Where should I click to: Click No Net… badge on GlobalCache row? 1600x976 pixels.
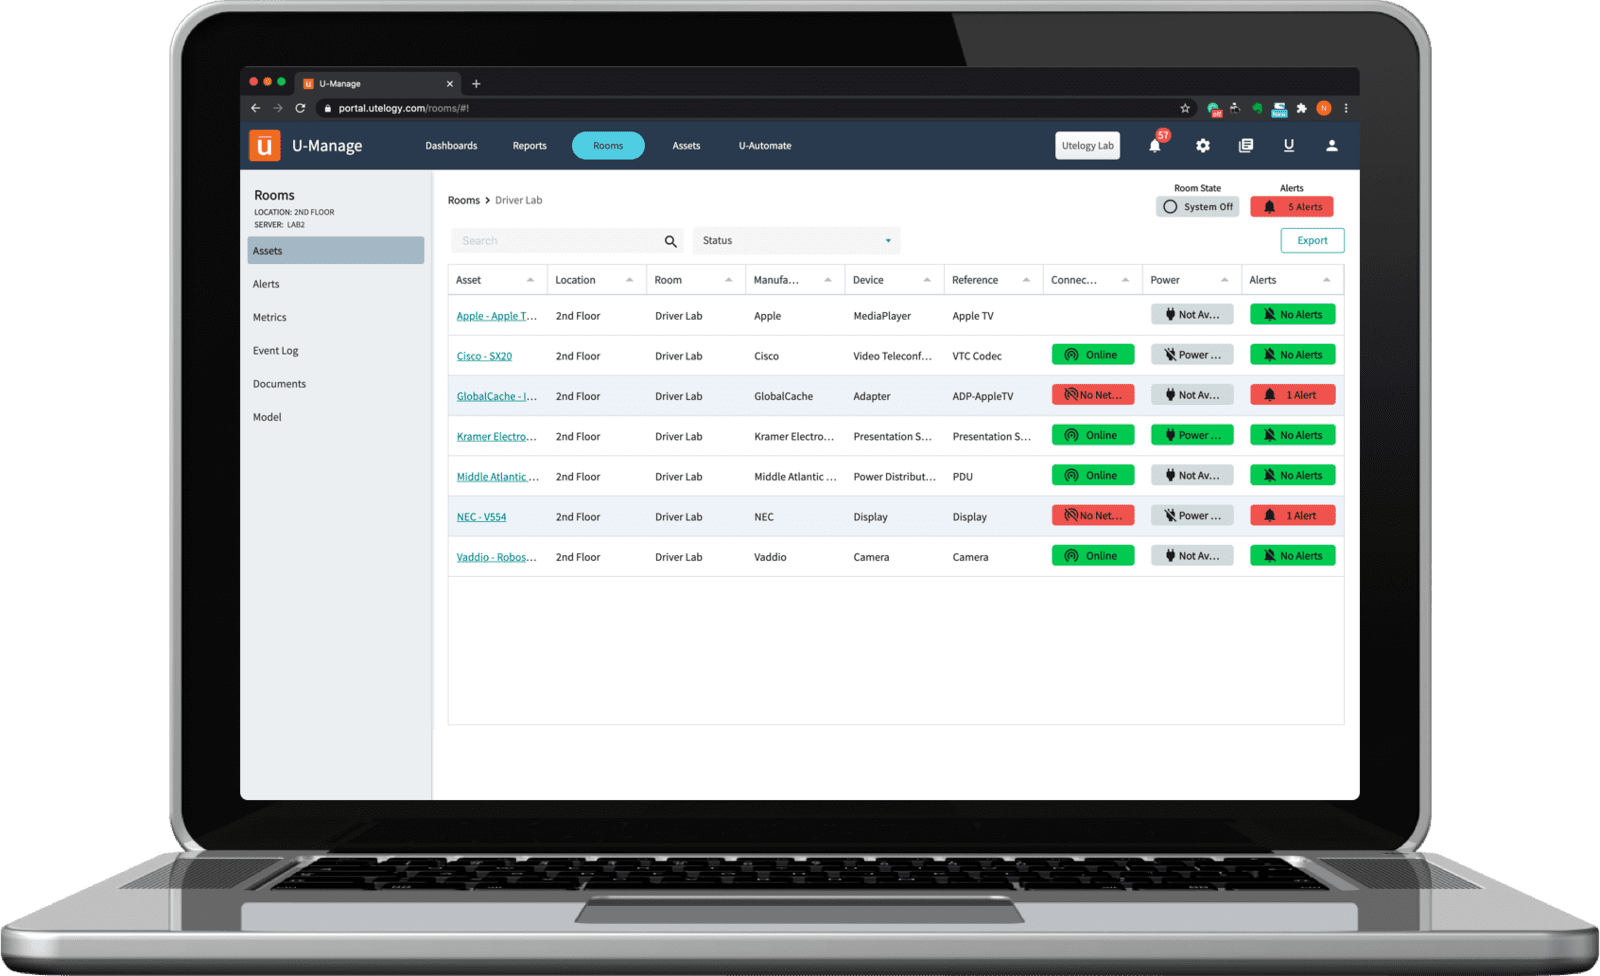[x=1093, y=395]
